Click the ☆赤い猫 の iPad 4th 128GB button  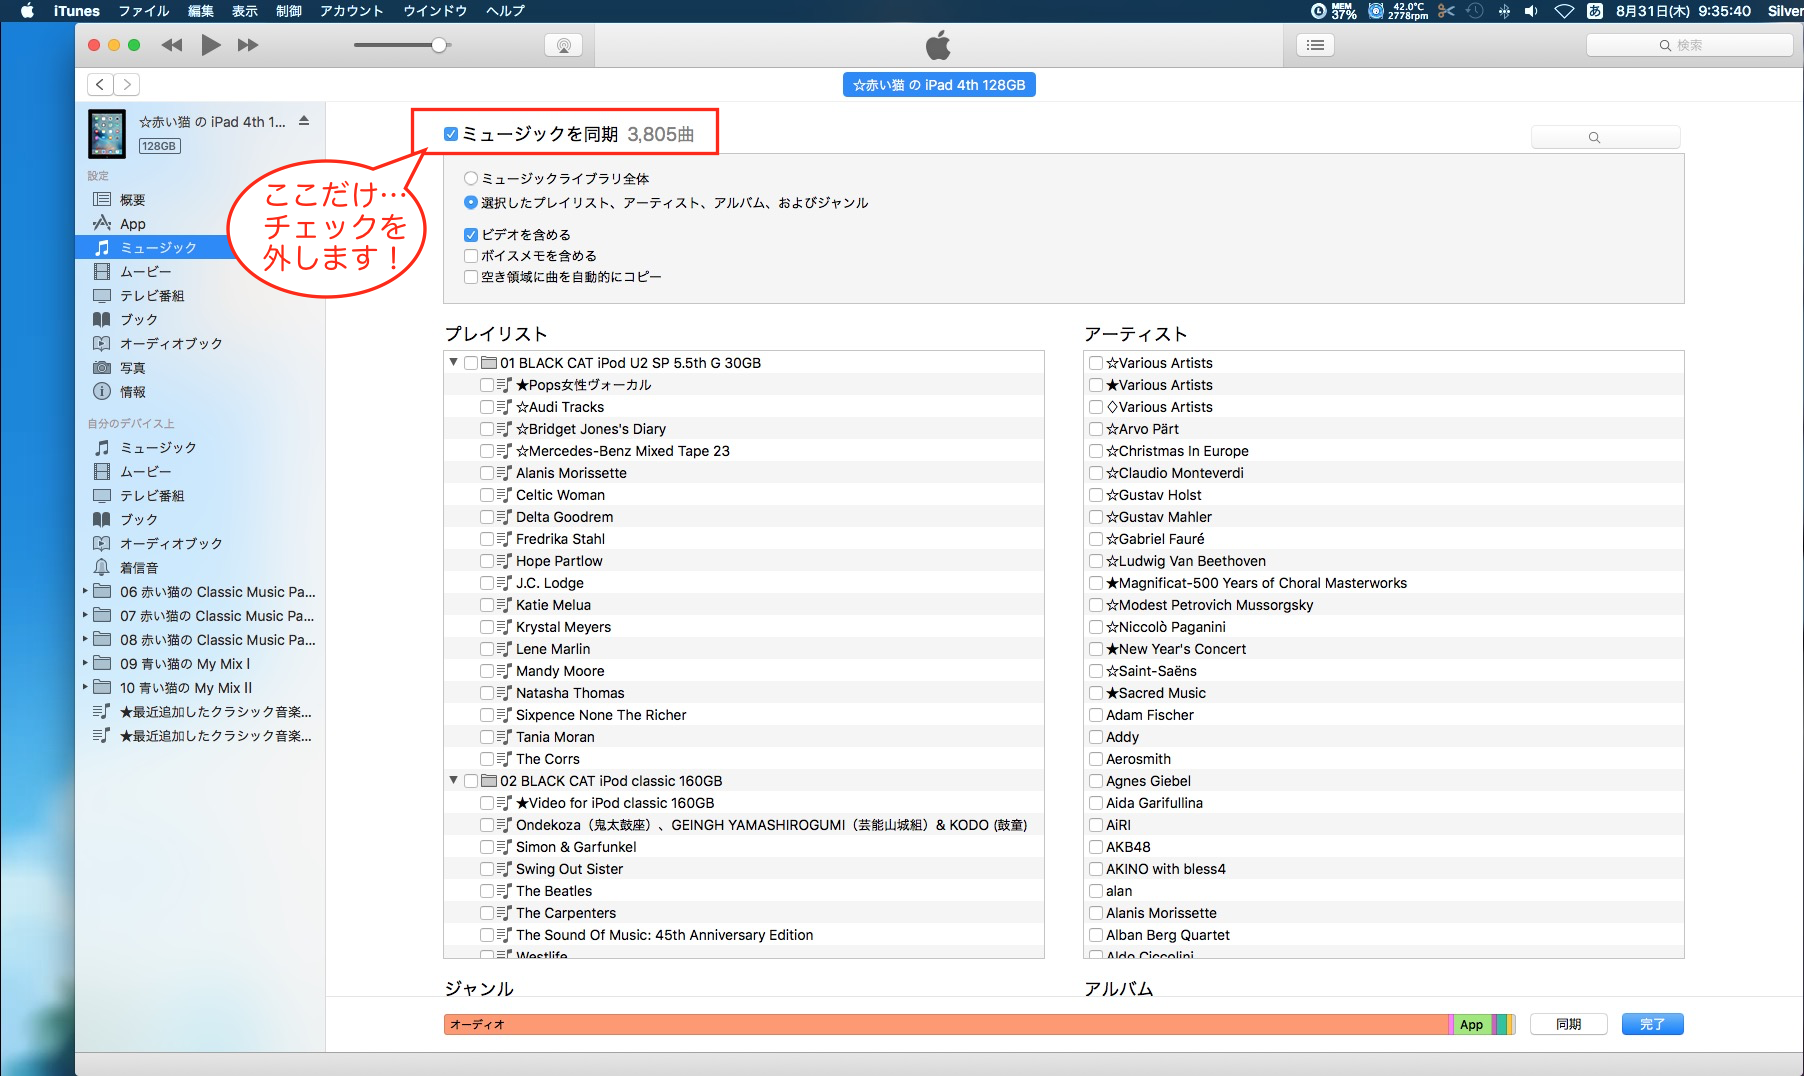point(939,85)
